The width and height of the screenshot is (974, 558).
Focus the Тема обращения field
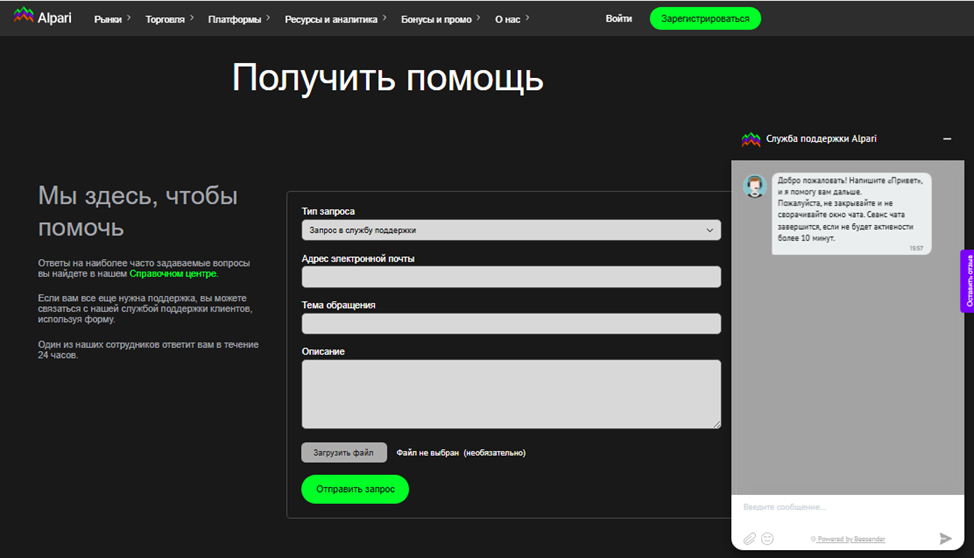(x=511, y=323)
